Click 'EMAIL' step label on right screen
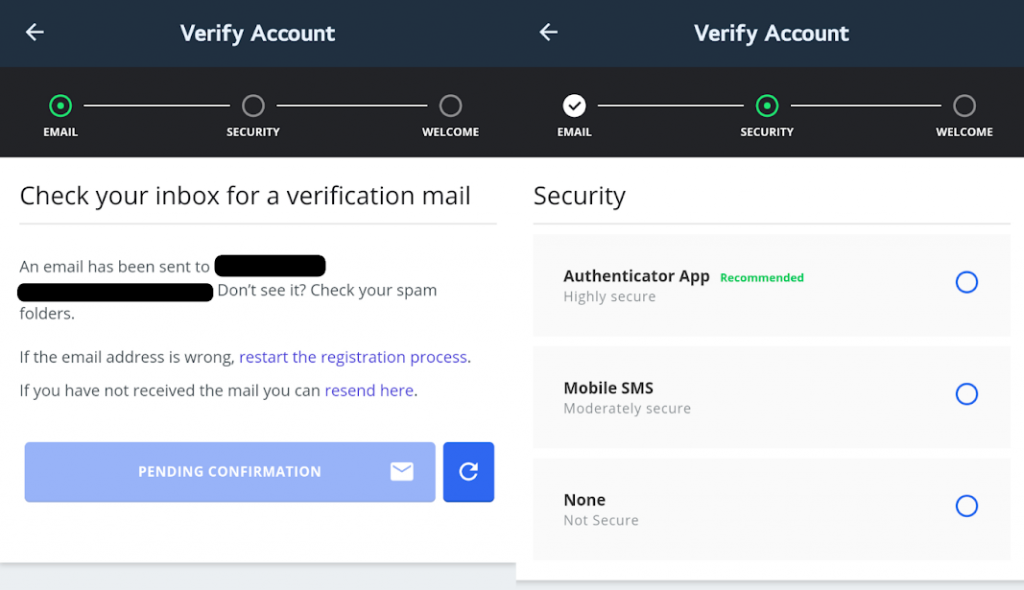Viewport: 1024px width, 590px height. [x=575, y=132]
